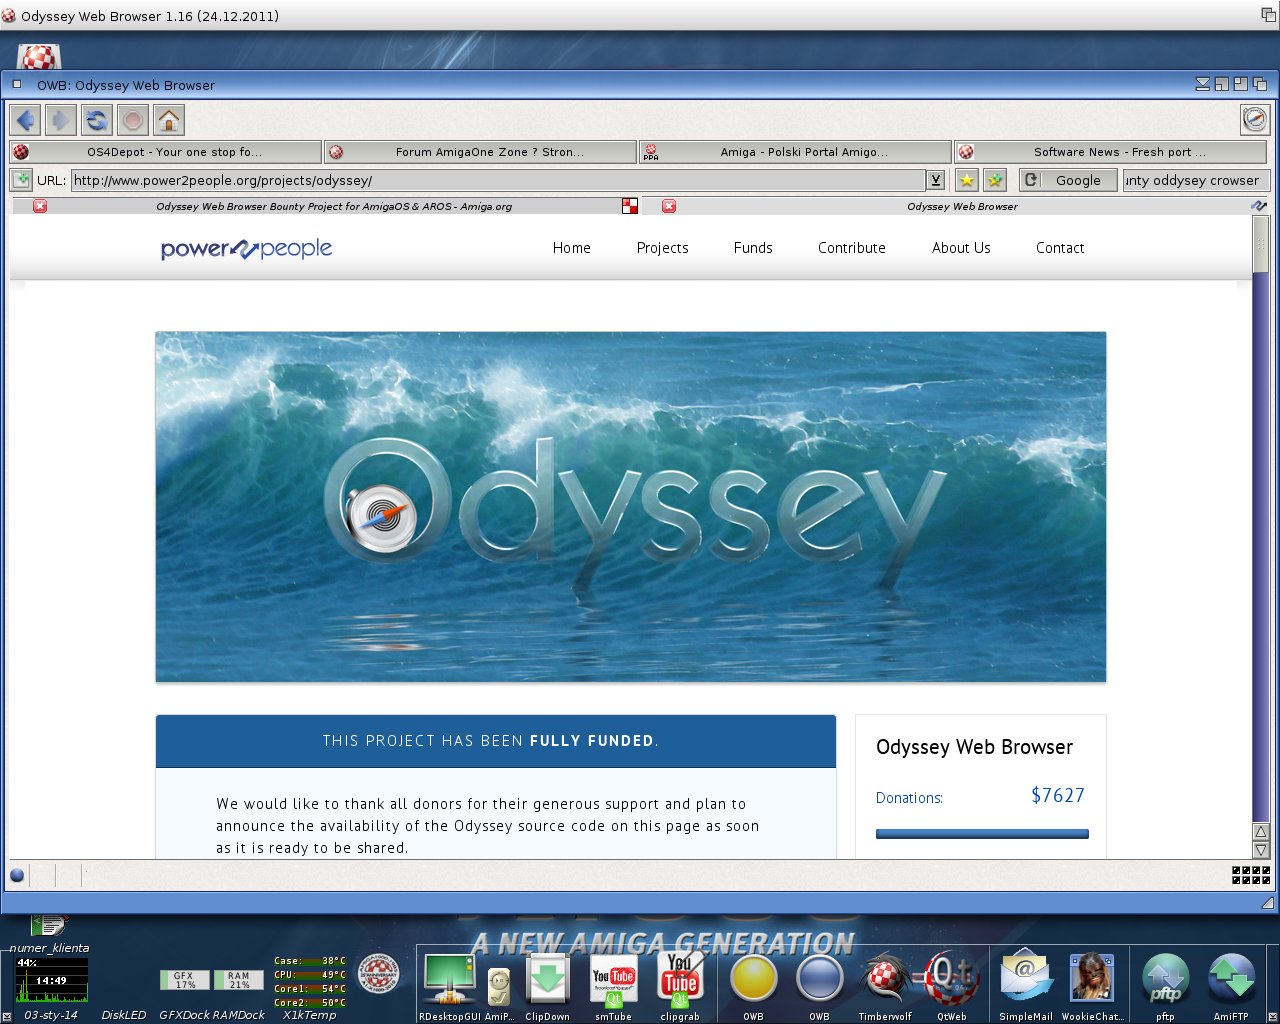Click the boing ball icon below screen title
1280x1024 pixels.
(x=39, y=58)
